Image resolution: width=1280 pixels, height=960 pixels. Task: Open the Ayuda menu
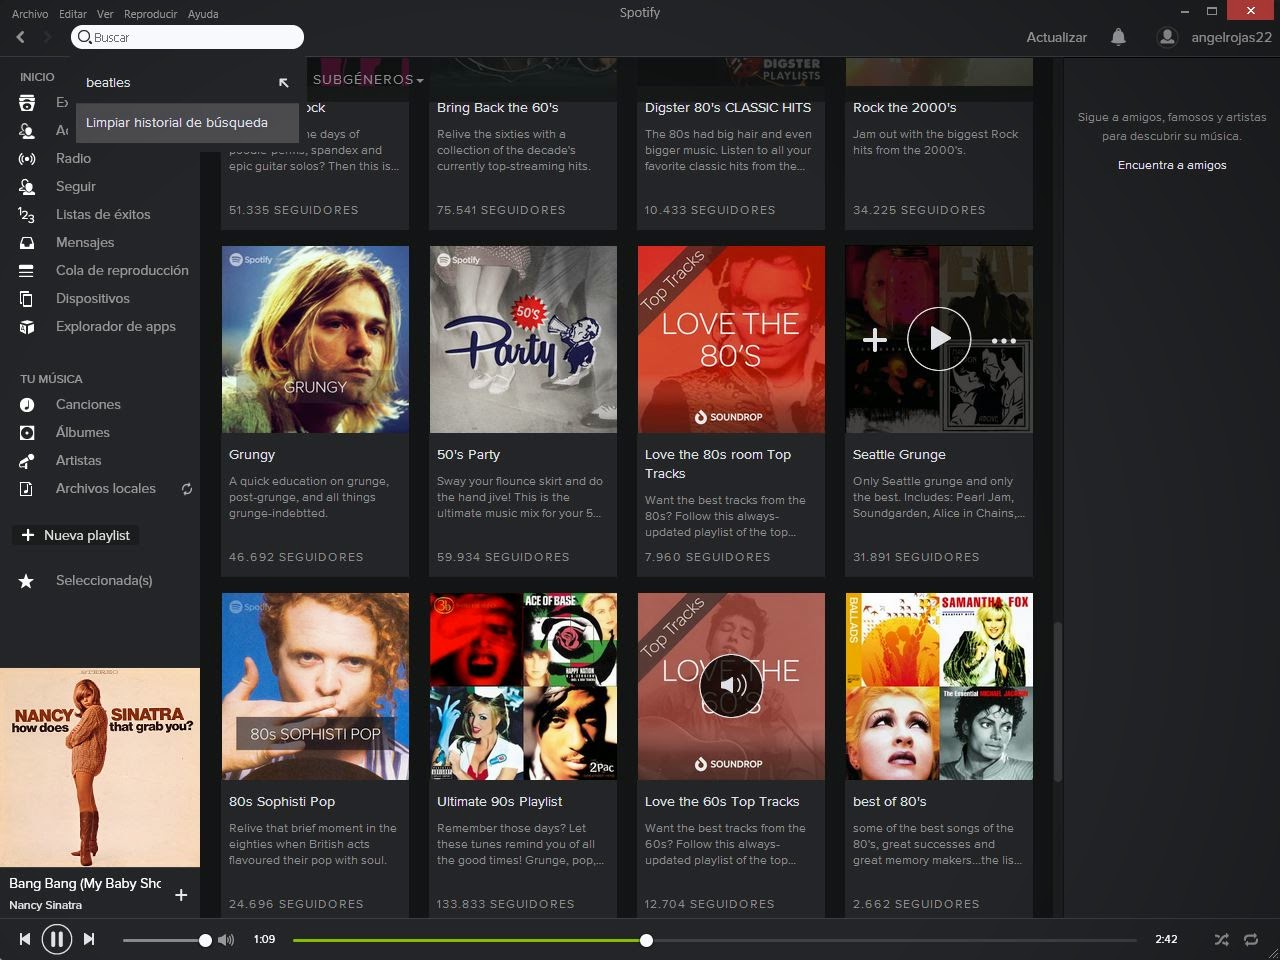203,14
